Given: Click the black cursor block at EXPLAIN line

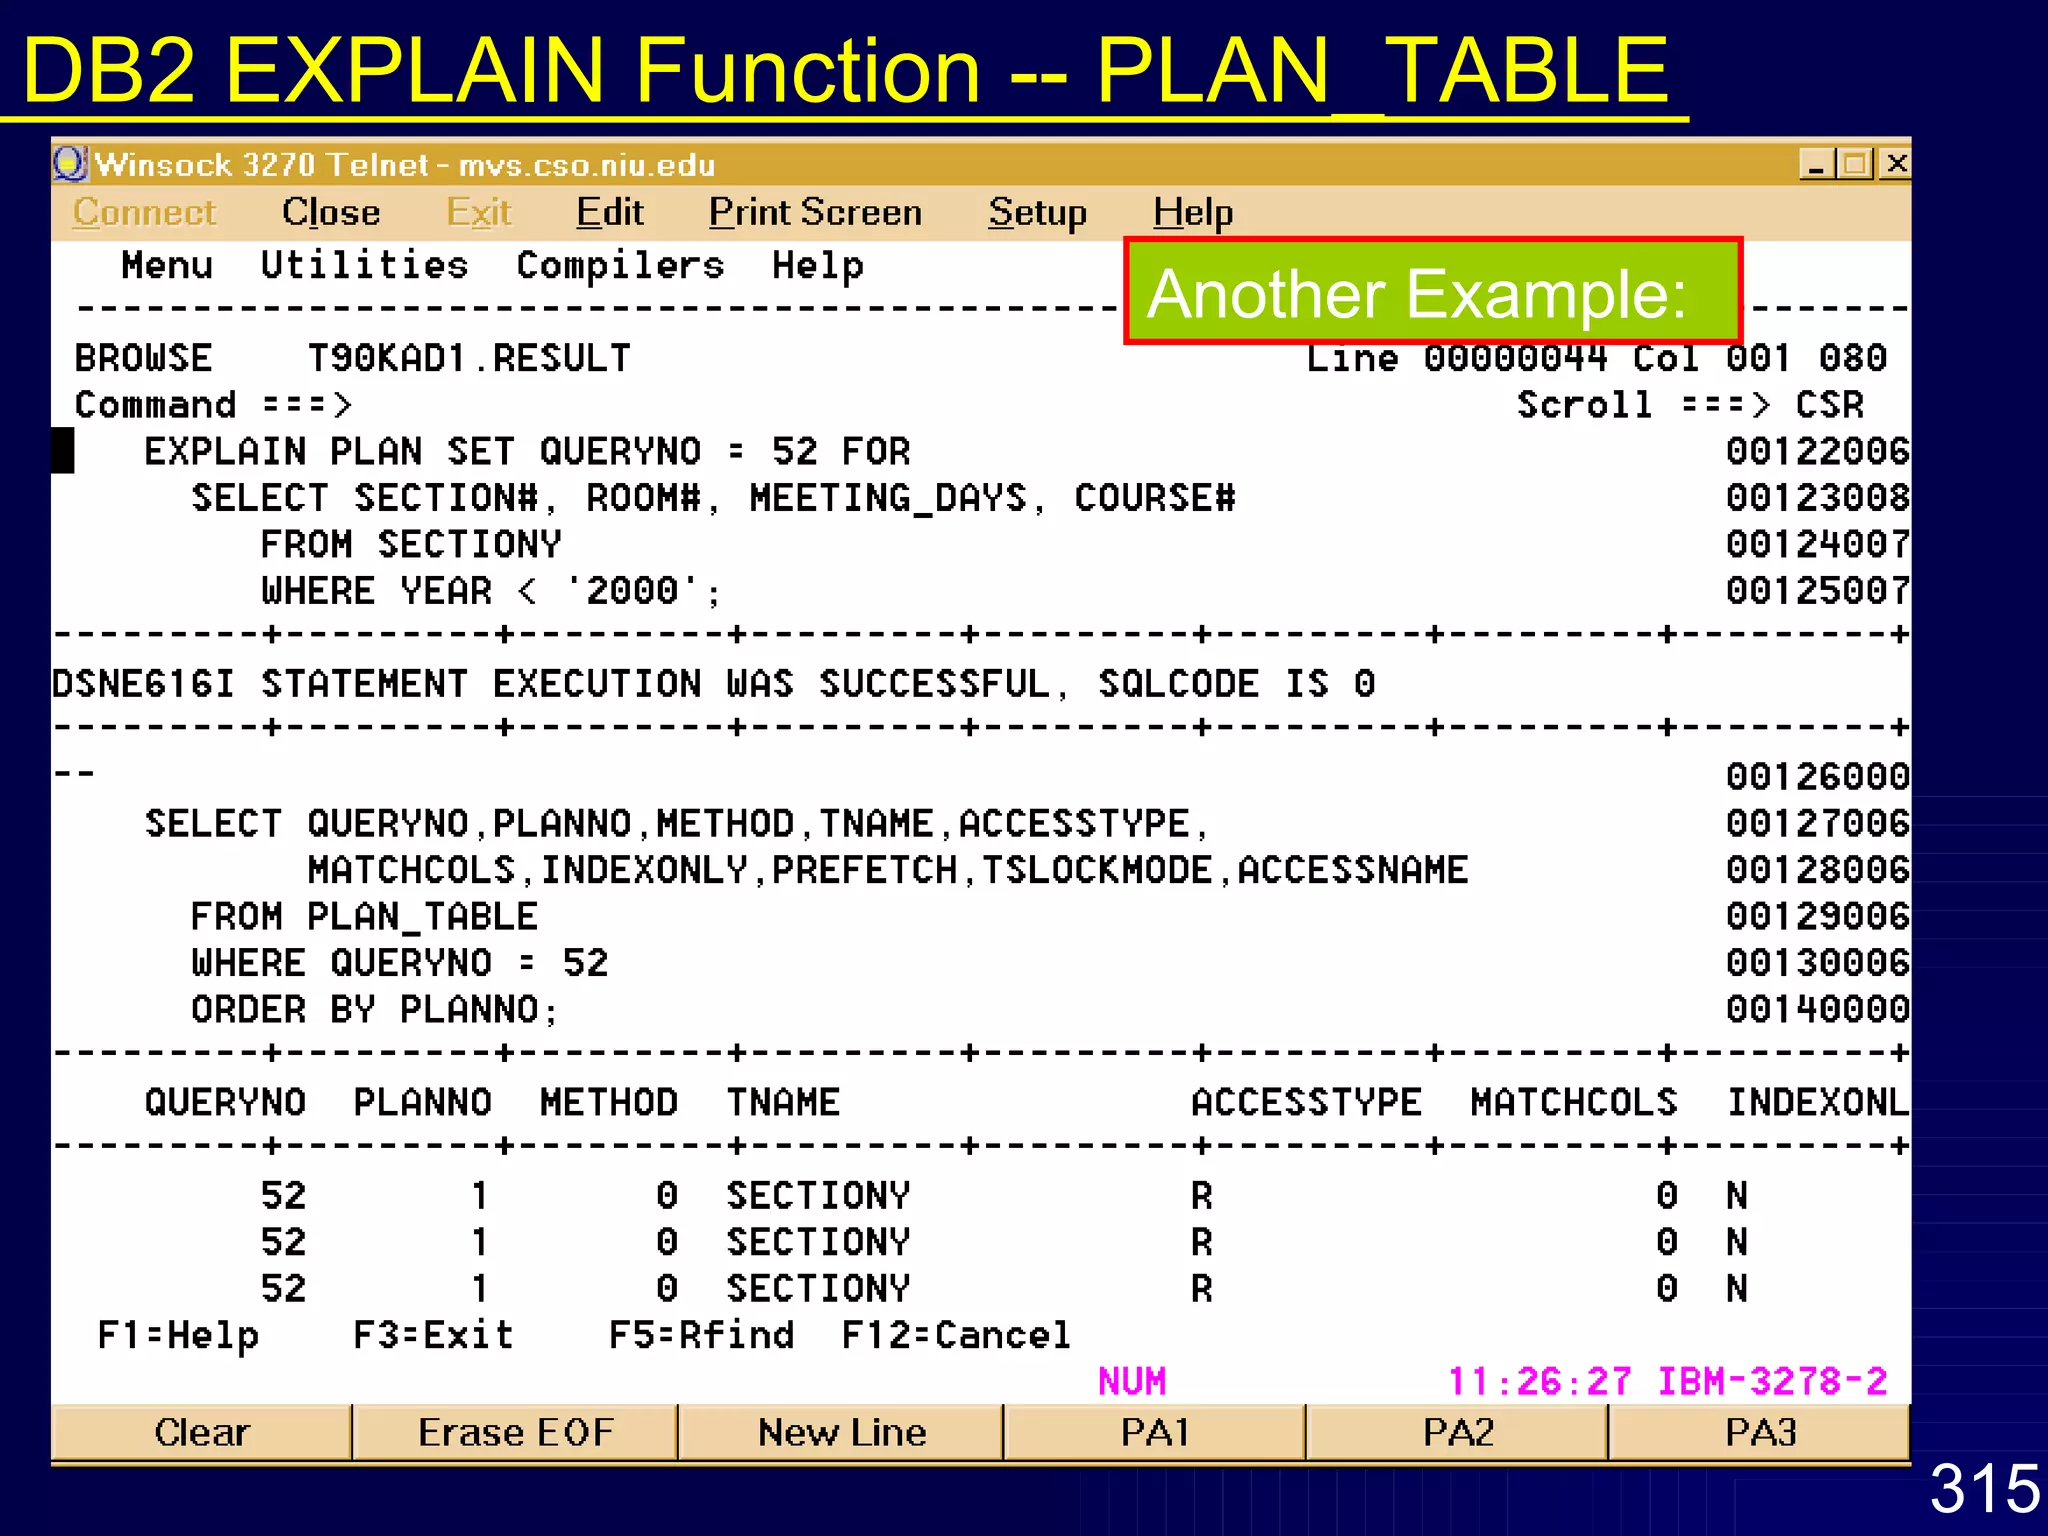Looking at the screenshot, I should tap(63, 451).
